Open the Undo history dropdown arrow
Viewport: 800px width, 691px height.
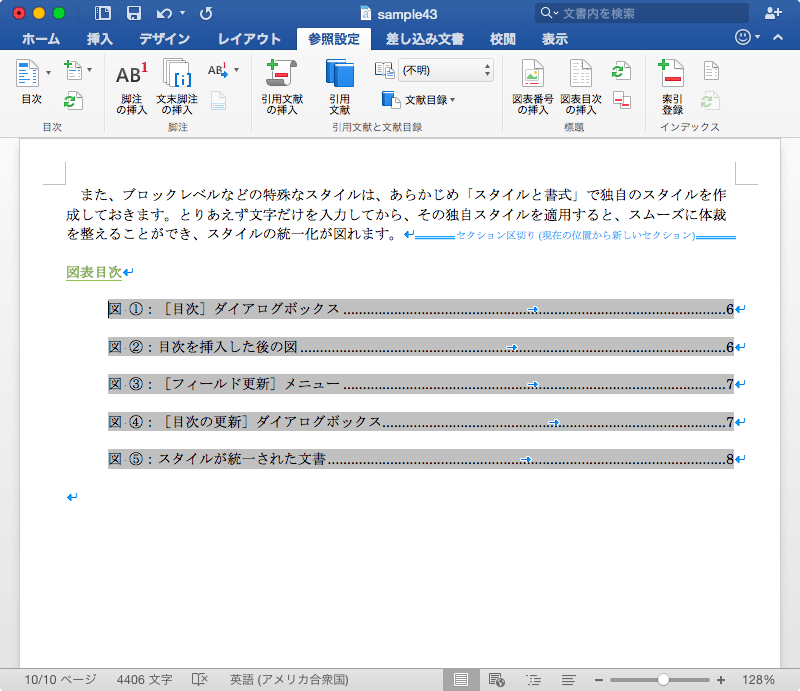[x=182, y=13]
